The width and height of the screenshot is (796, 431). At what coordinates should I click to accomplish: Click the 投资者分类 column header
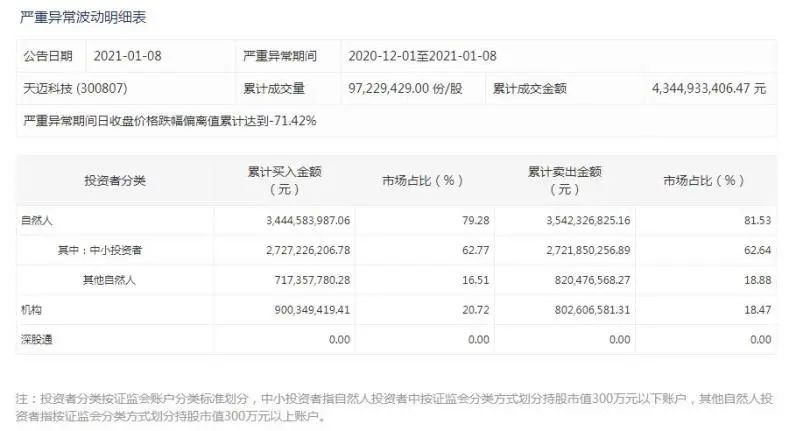[x=115, y=181]
